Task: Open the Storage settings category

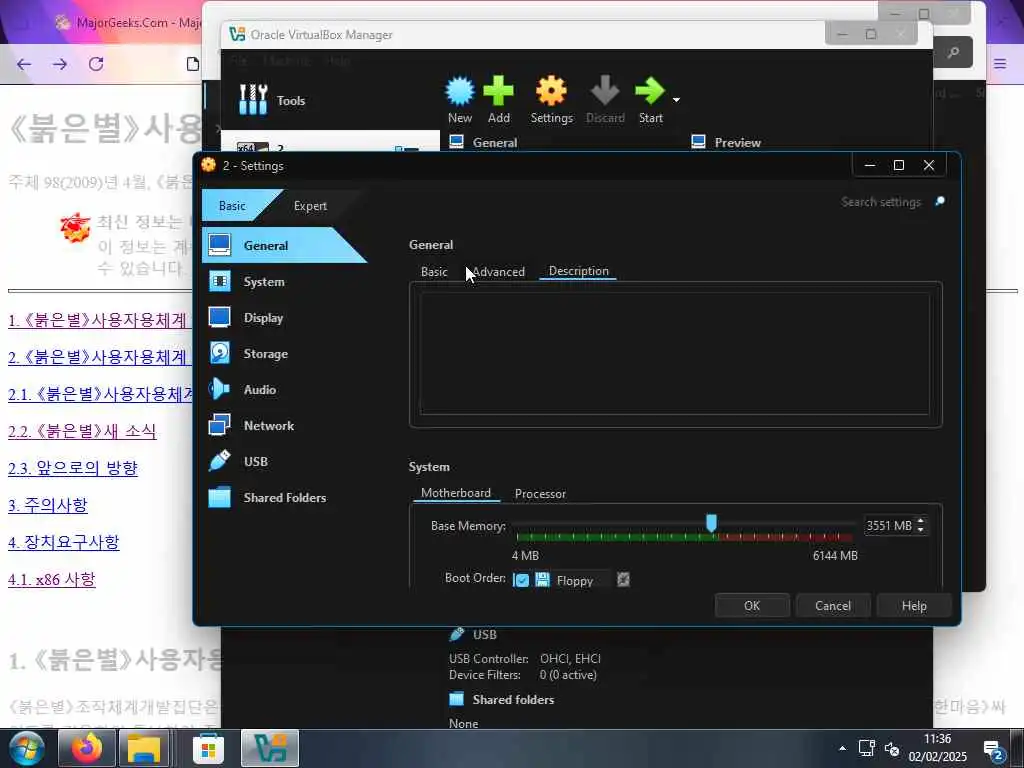Action: [265, 353]
